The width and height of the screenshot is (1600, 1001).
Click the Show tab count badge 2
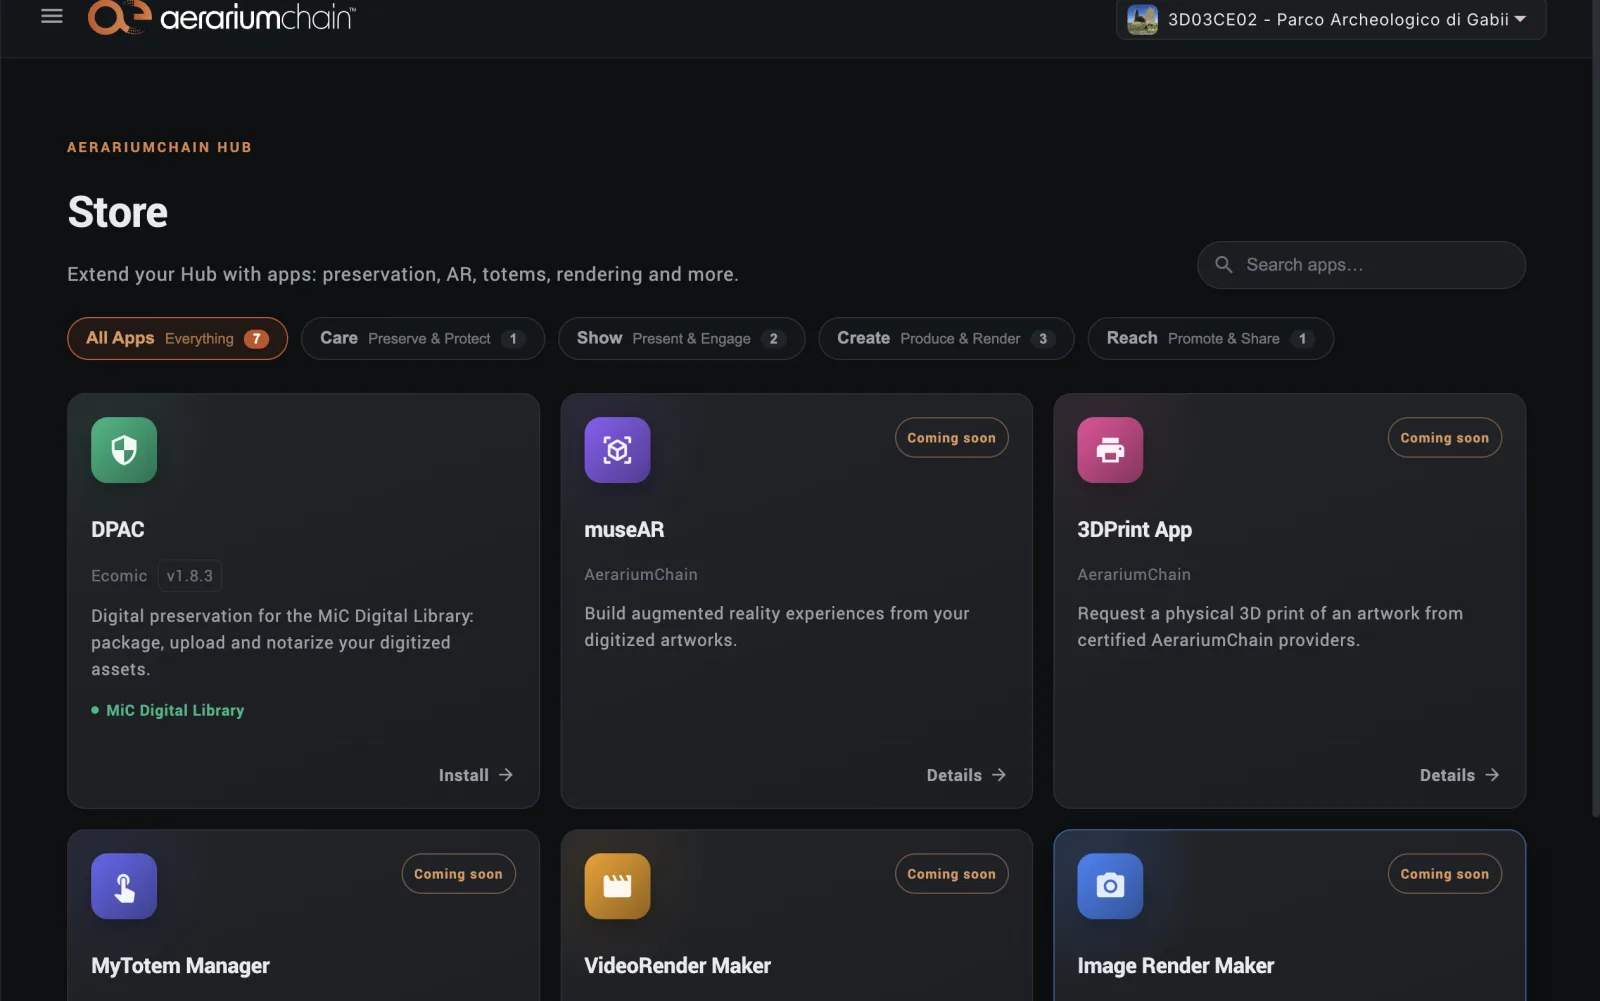pos(773,339)
